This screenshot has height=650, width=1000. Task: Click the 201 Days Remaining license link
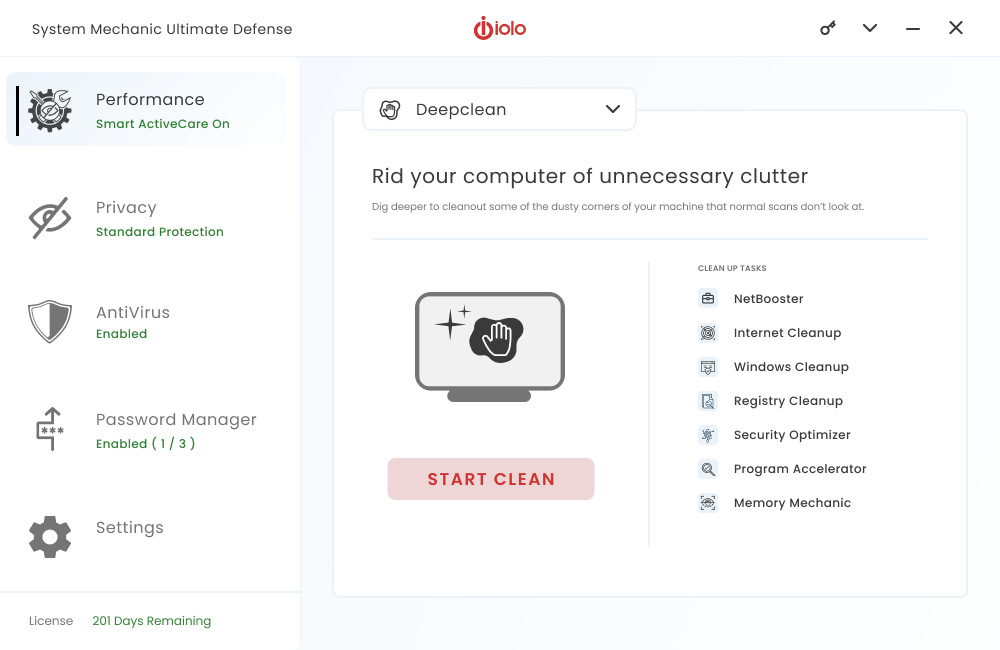click(x=151, y=621)
